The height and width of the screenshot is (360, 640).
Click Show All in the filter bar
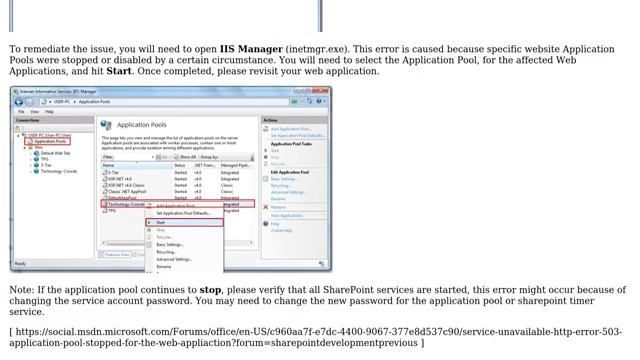[184, 157]
